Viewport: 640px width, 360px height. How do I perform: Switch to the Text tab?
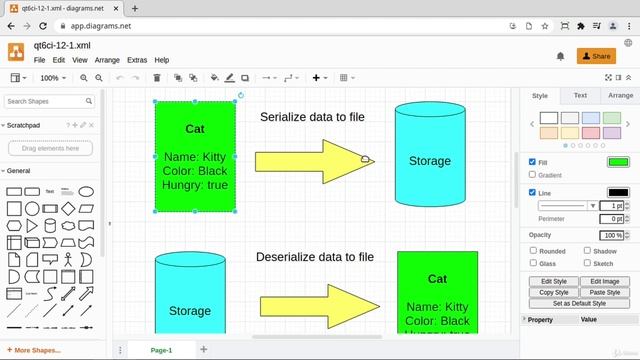click(x=580, y=96)
